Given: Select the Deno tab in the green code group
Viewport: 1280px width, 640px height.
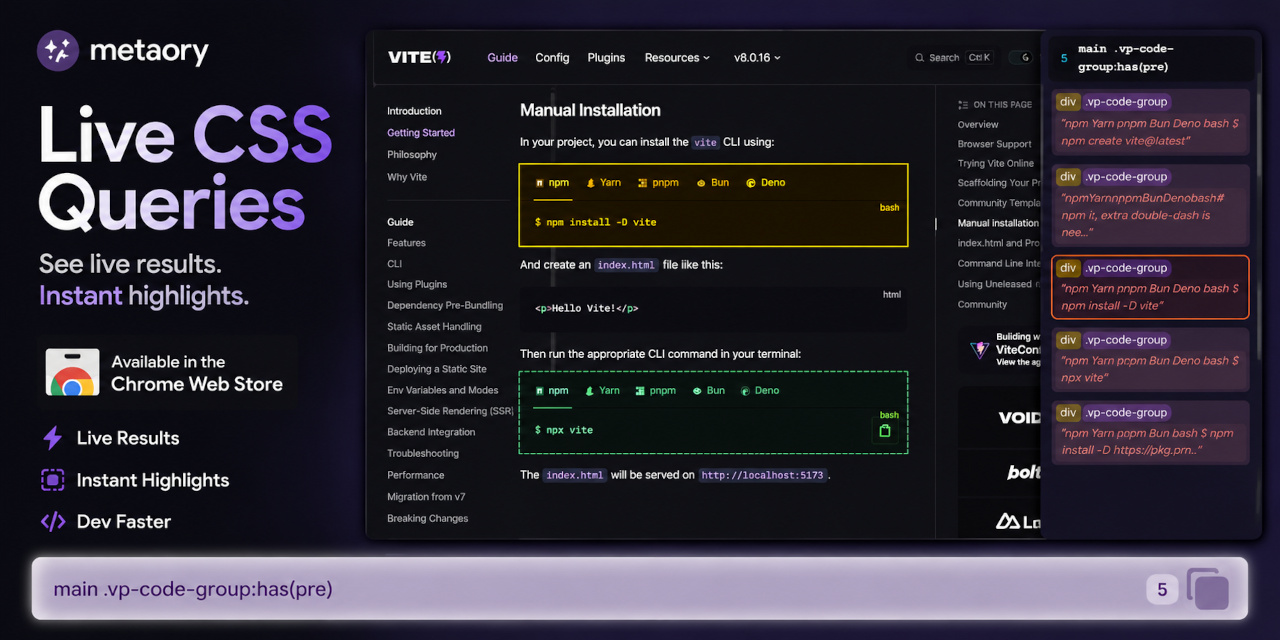Looking at the screenshot, I should pyautogui.click(x=759, y=391).
